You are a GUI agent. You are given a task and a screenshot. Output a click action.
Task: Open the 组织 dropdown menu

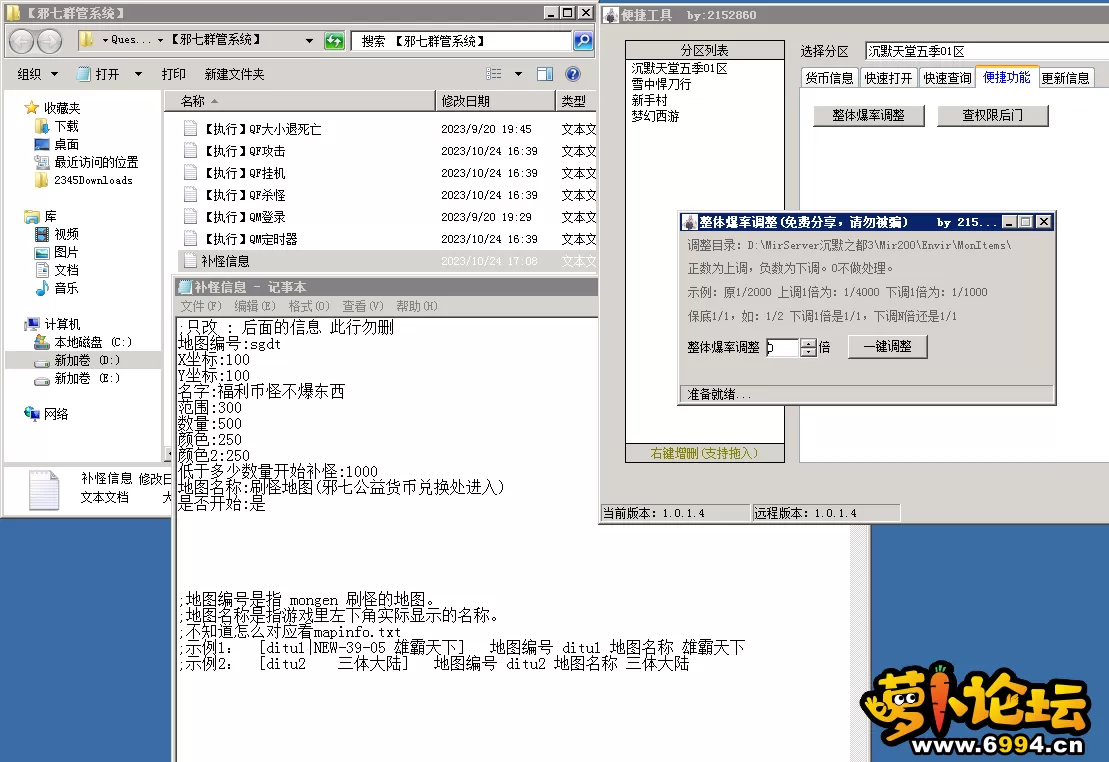click(x=37, y=74)
